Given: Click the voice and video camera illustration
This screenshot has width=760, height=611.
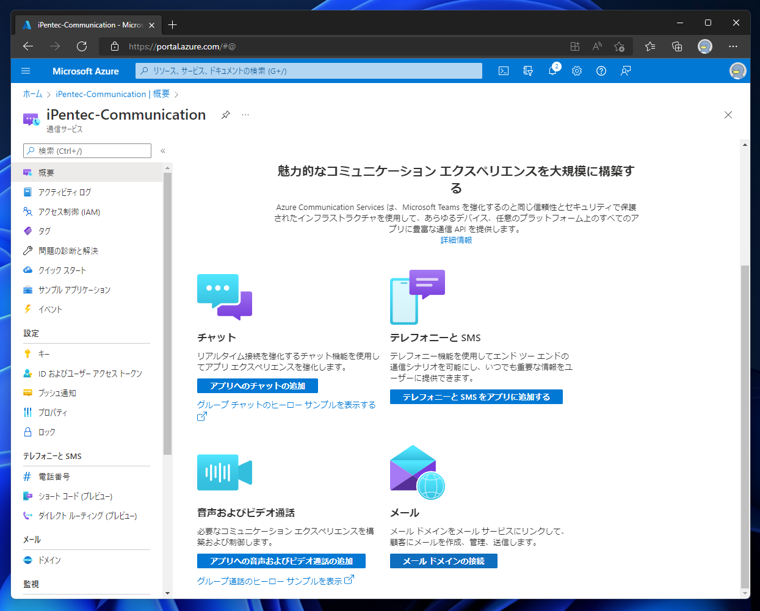Looking at the screenshot, I should coord(224,472).
